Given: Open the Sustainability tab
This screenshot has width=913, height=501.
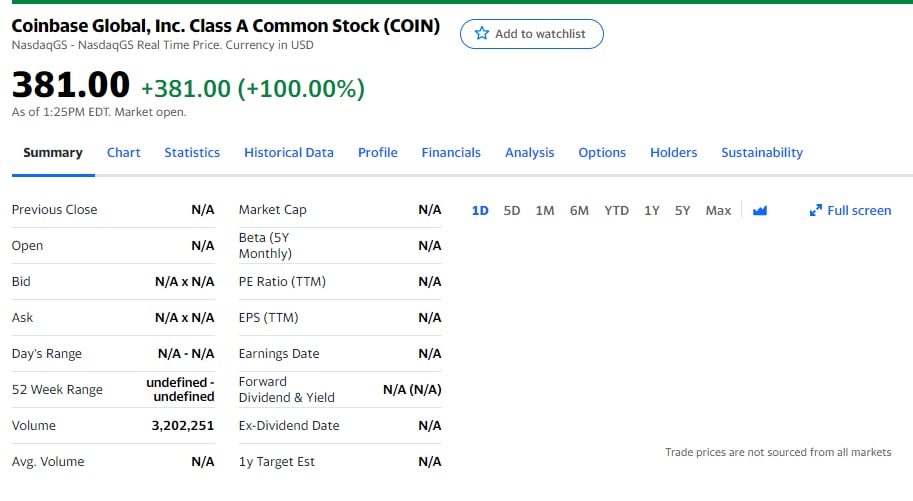Looking at the screenshot, I should (x=762, y=153).
